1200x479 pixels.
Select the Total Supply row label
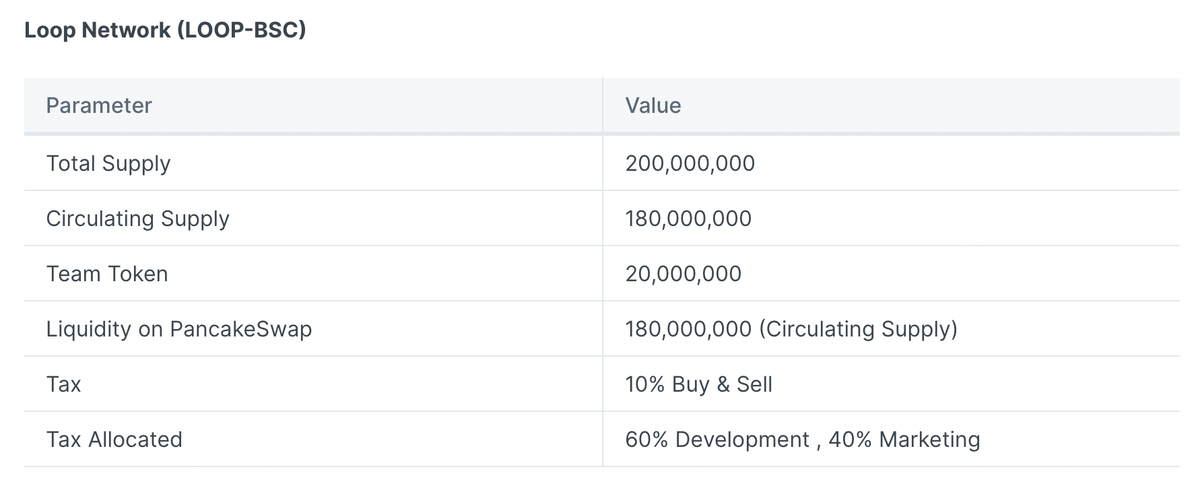pyautogui.click(x=108, y=163)
